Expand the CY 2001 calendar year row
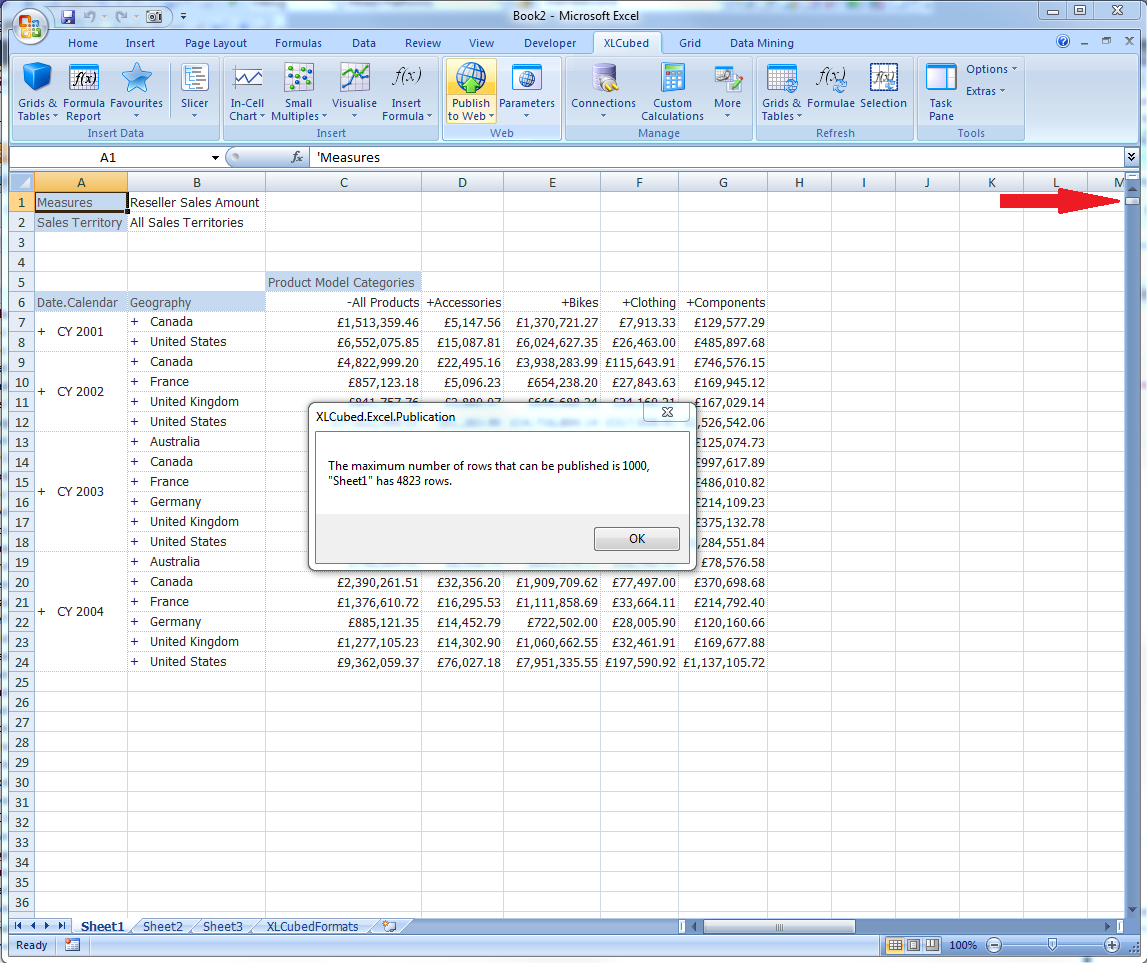Image resolution: width=1147 pixels, height=963 pixels. coord(42,331)
